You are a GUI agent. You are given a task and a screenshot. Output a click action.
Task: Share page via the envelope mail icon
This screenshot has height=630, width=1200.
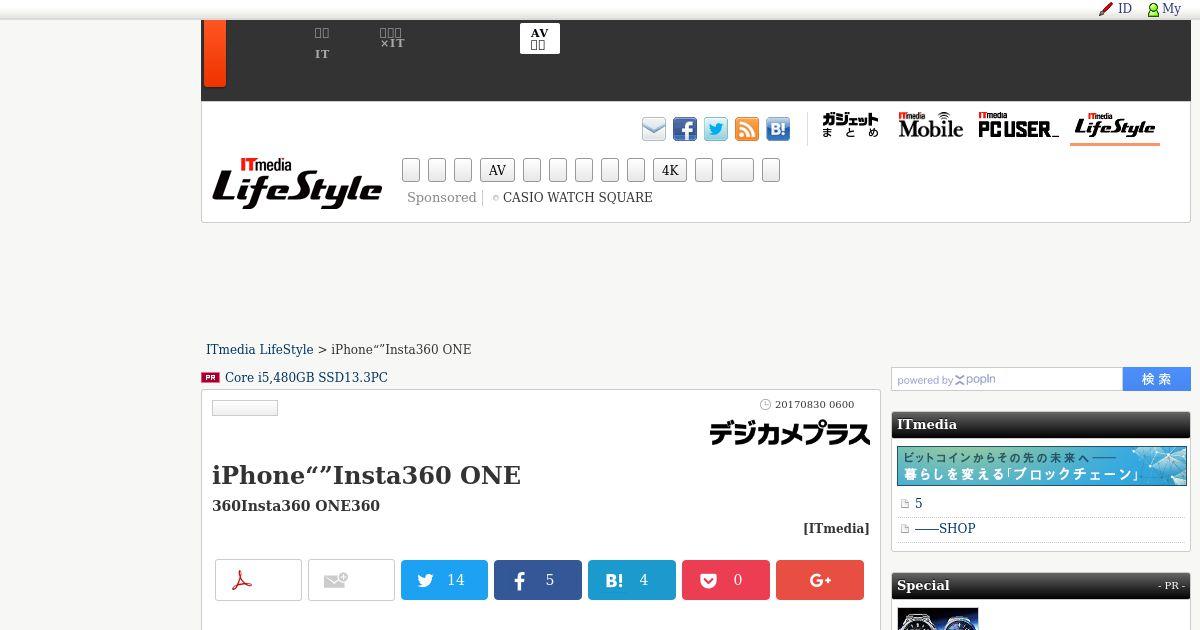click(x=654, y=129)
